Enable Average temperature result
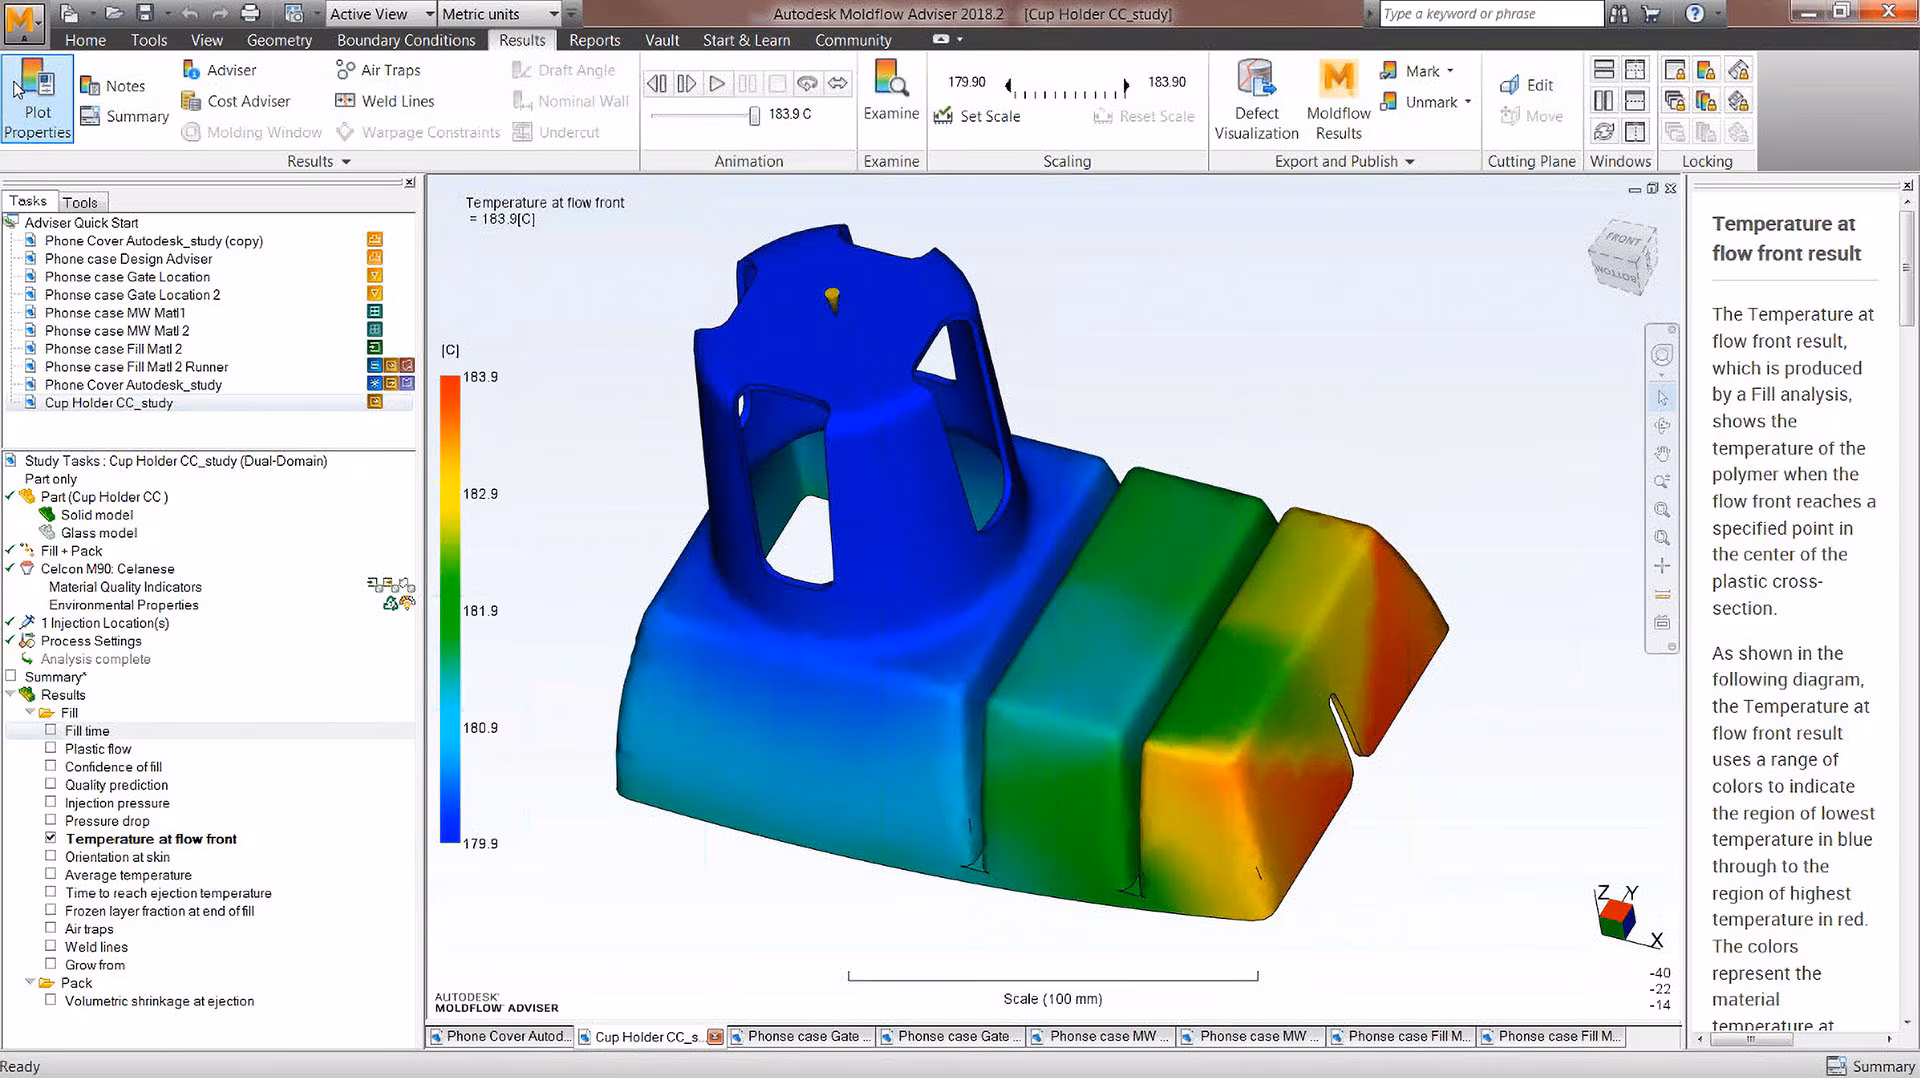 pos(50,874)
